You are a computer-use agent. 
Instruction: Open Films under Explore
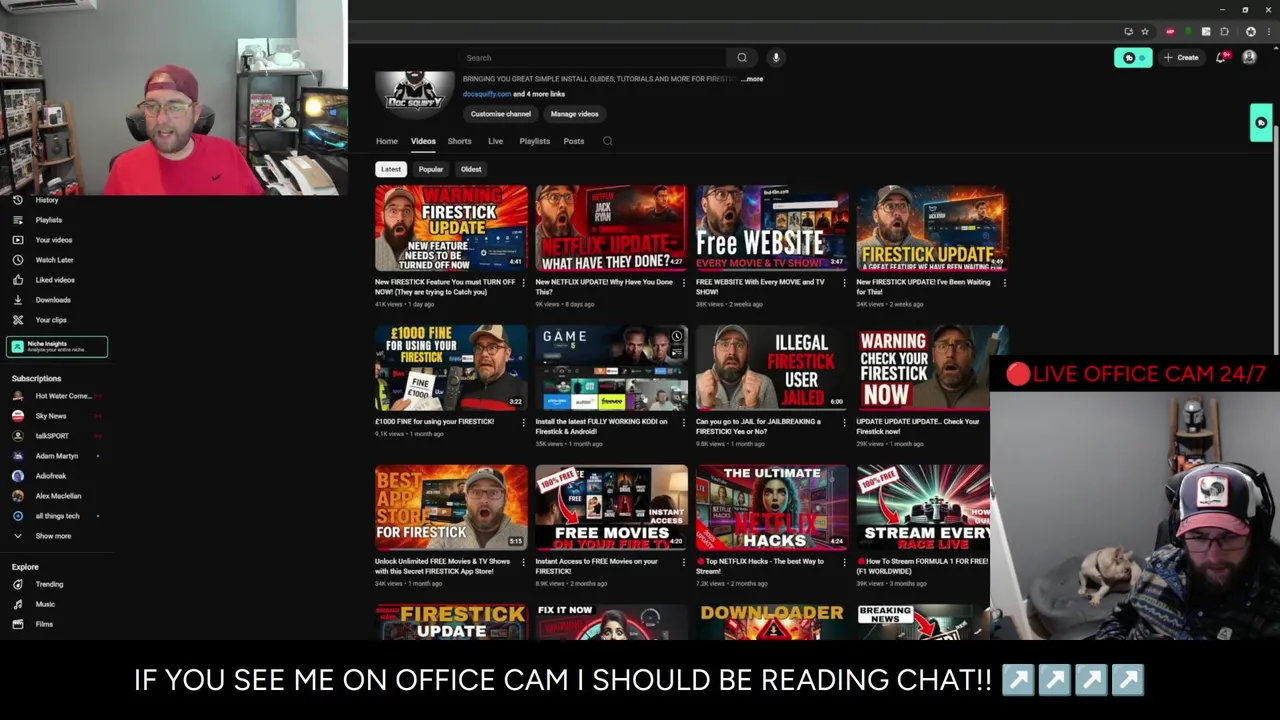coord(44,624)
